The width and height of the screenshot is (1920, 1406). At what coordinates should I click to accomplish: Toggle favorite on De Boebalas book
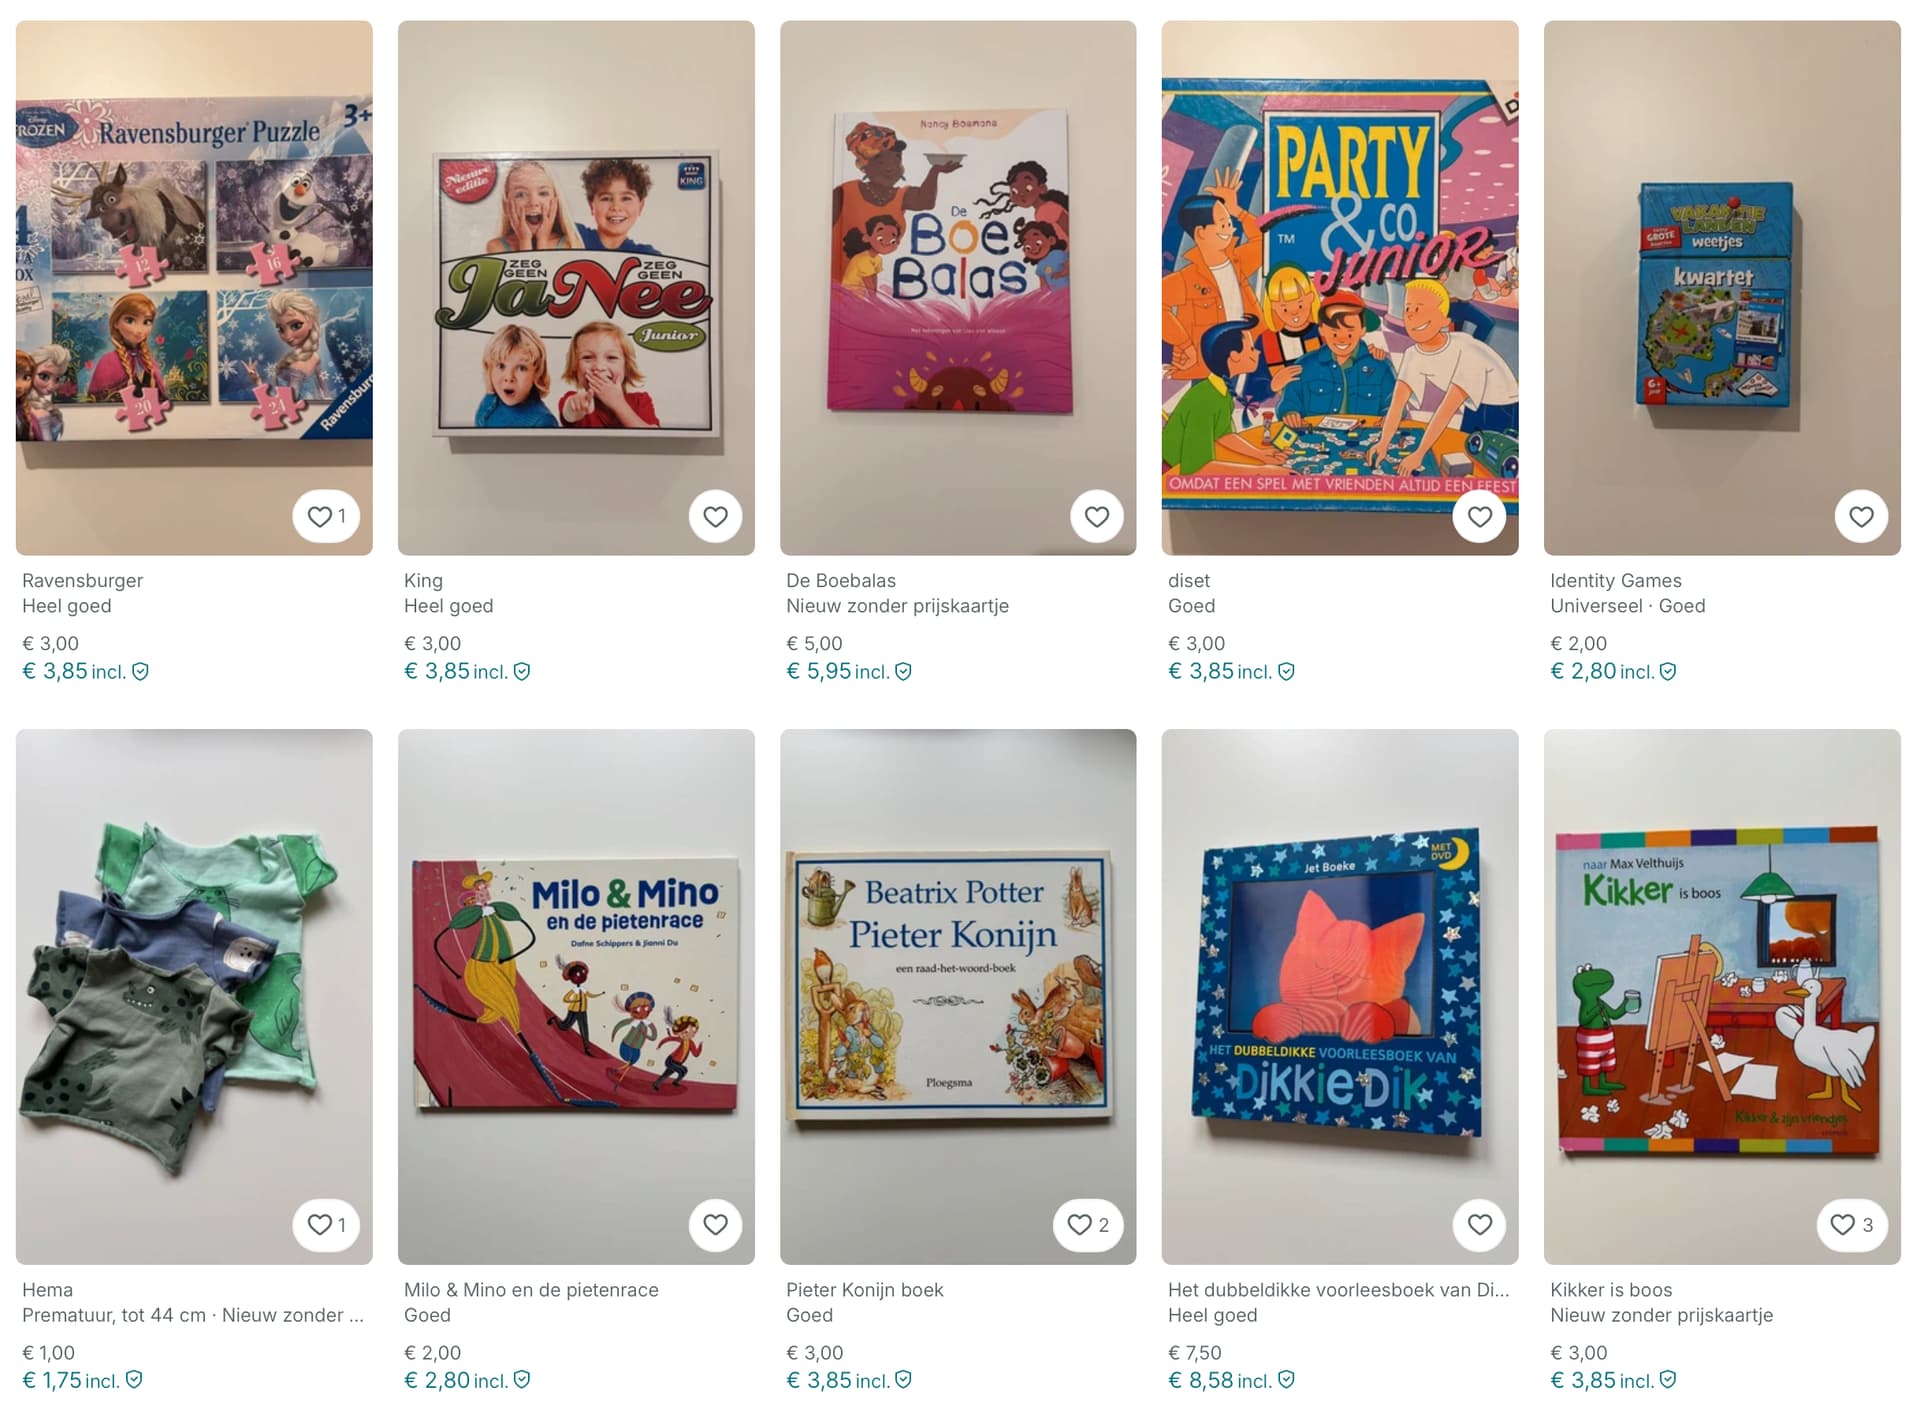[1097, 517]
